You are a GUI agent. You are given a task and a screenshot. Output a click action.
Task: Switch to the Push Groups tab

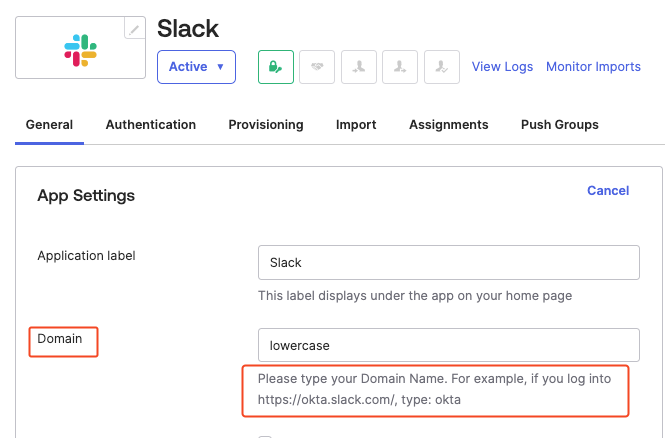pos(560,125)
